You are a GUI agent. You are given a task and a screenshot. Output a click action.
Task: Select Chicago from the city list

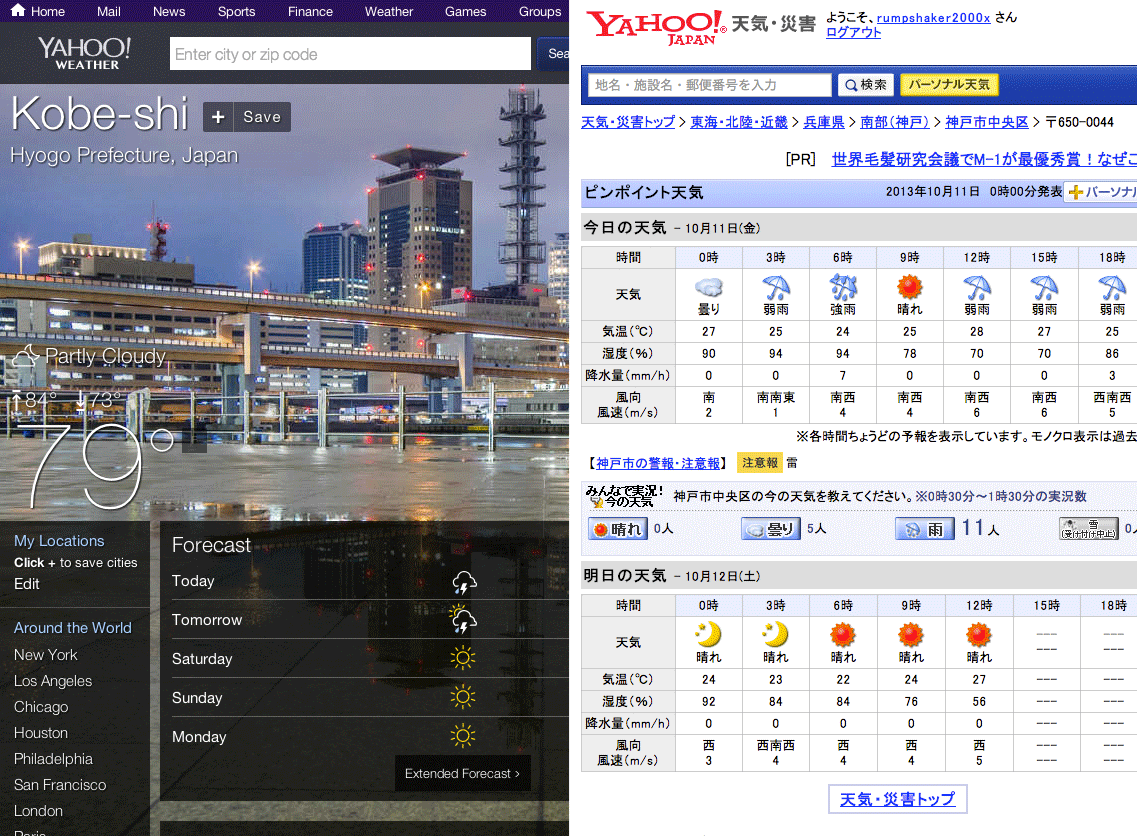pos(41,707)
